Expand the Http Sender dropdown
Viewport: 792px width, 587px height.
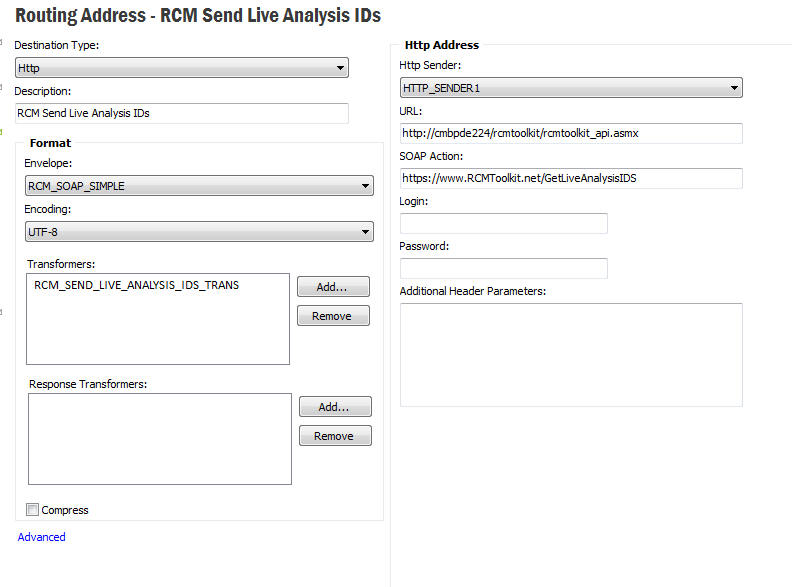pos(570,88)
